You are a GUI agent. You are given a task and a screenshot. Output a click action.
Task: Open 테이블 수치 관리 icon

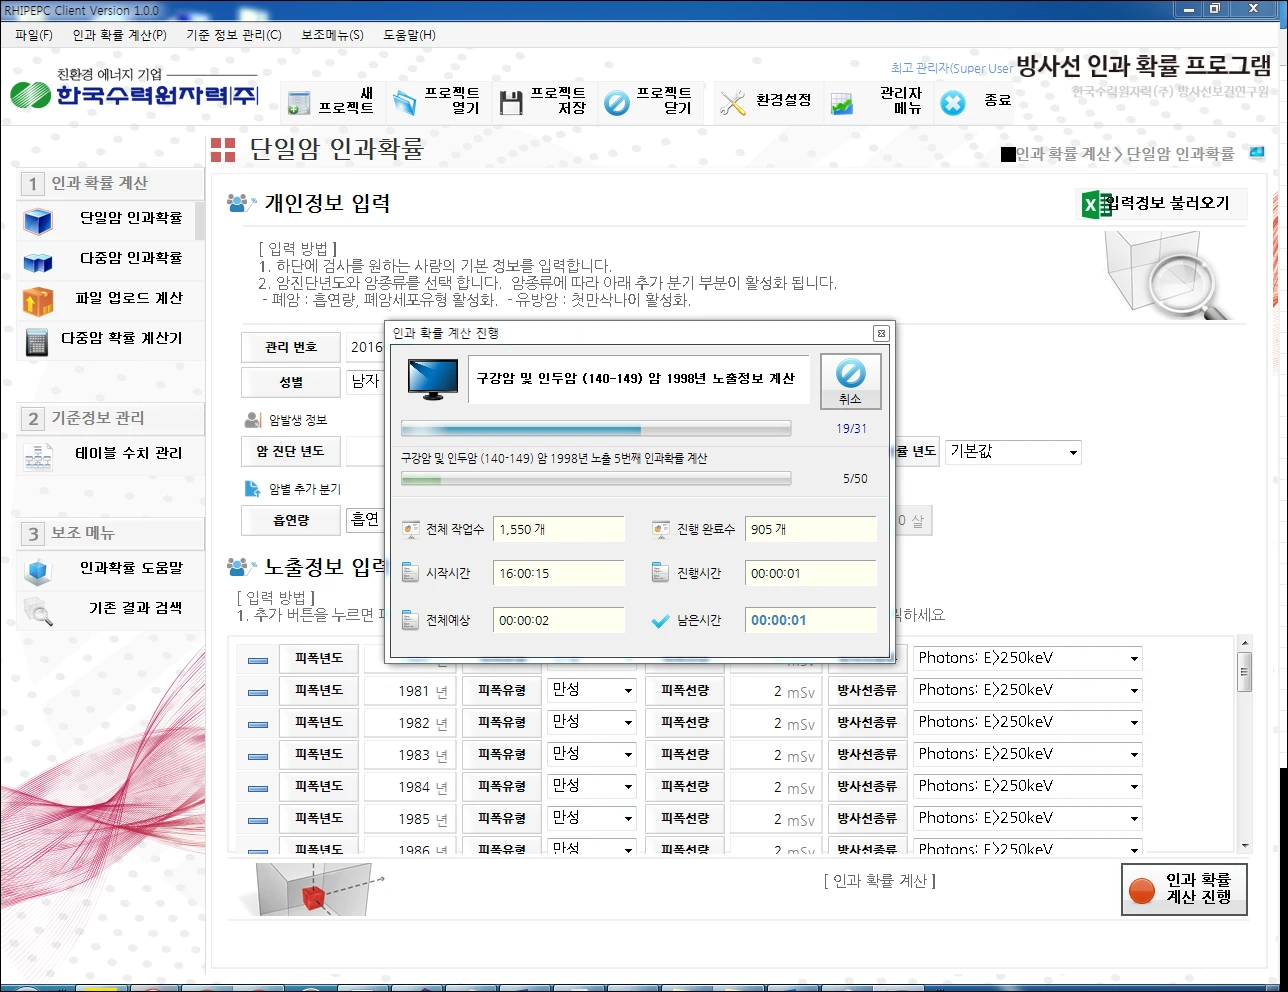point(38,456)
